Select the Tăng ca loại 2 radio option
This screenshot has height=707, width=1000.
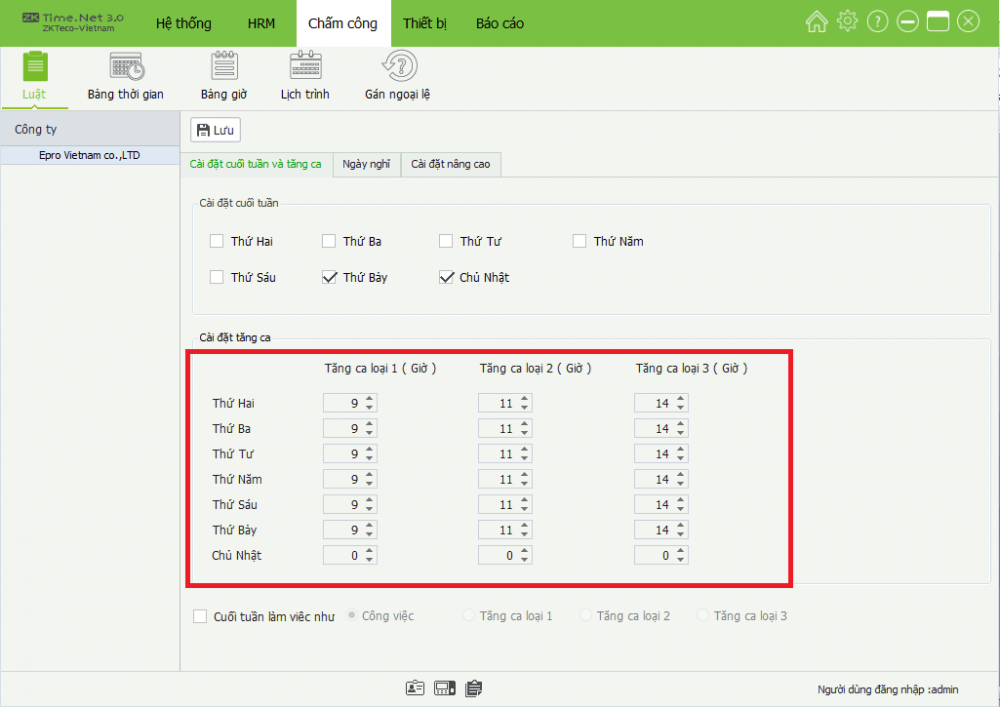click(586, 617)
